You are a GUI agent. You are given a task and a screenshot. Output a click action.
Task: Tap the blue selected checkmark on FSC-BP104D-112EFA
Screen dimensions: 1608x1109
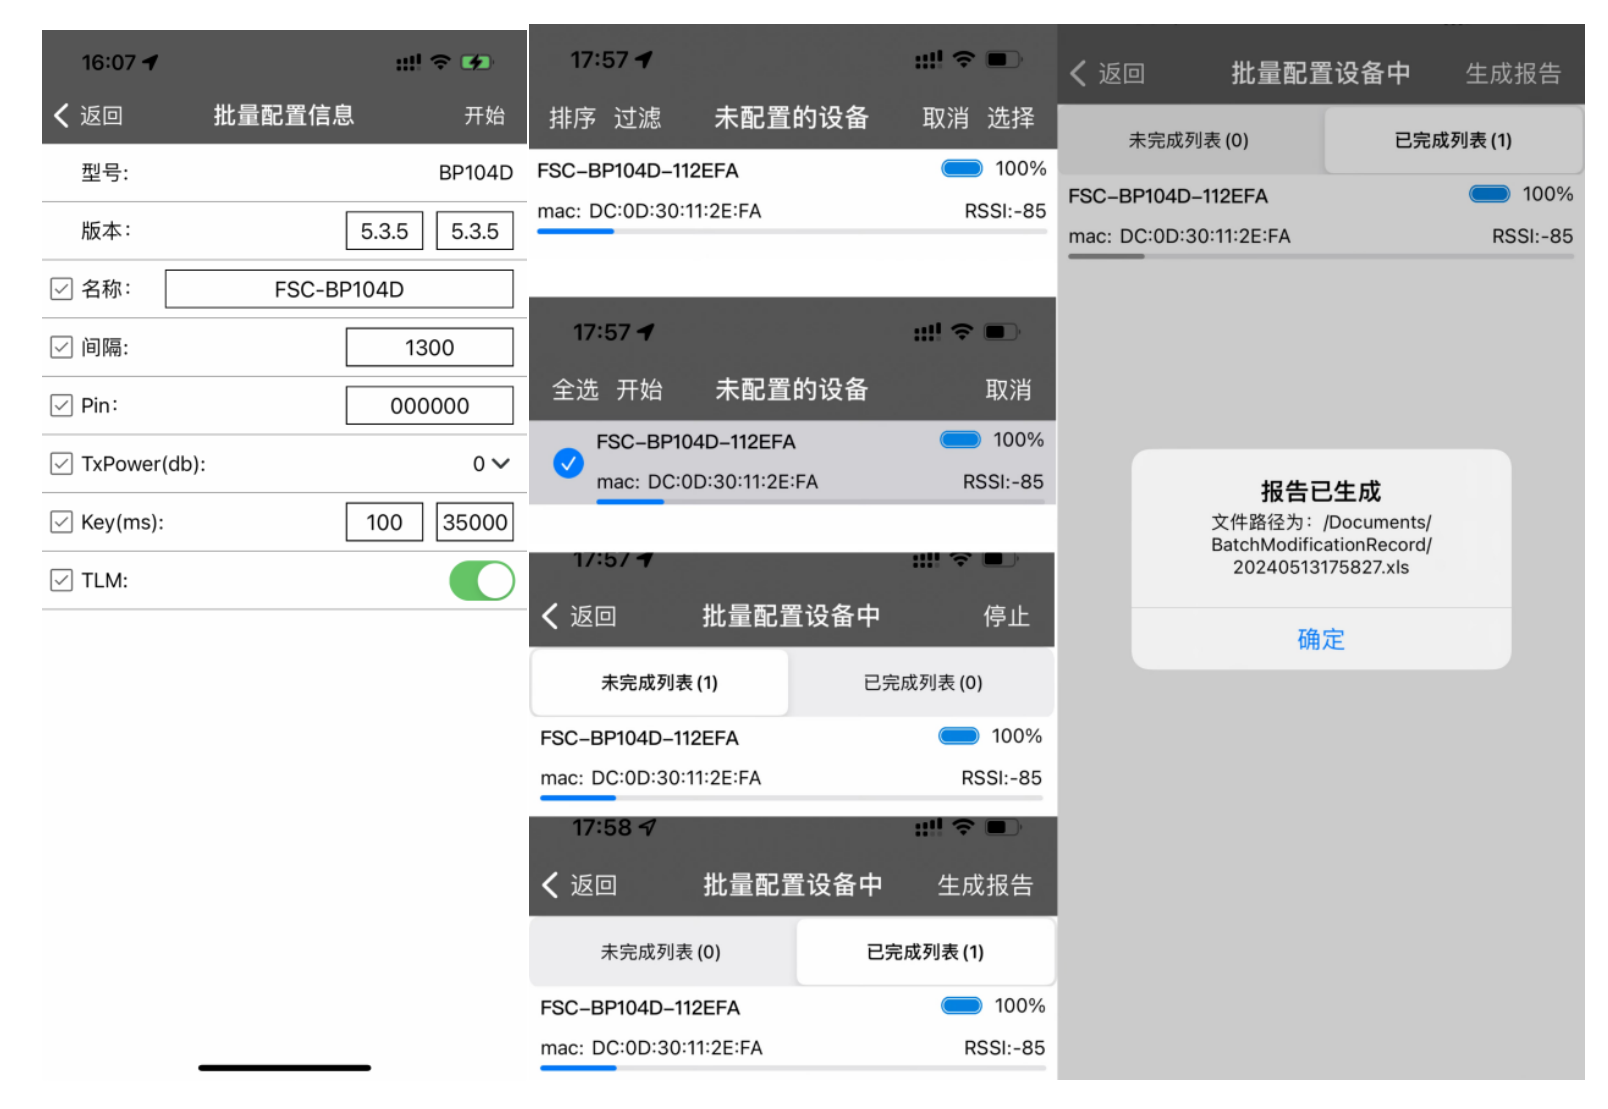(x=568, y=463)
